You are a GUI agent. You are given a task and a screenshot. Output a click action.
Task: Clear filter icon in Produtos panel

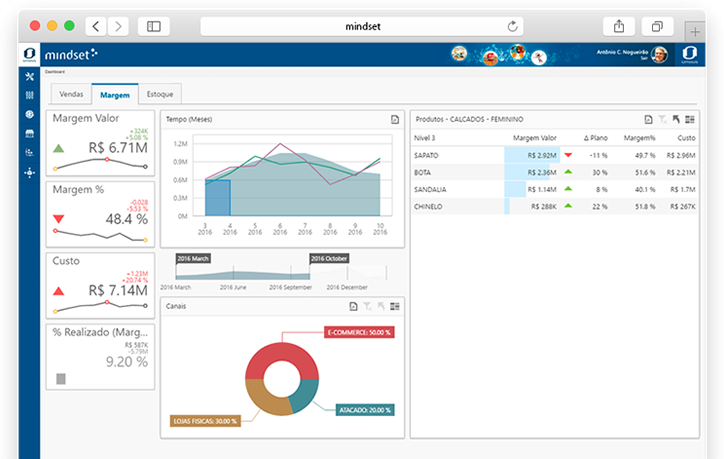click(662, 120)
